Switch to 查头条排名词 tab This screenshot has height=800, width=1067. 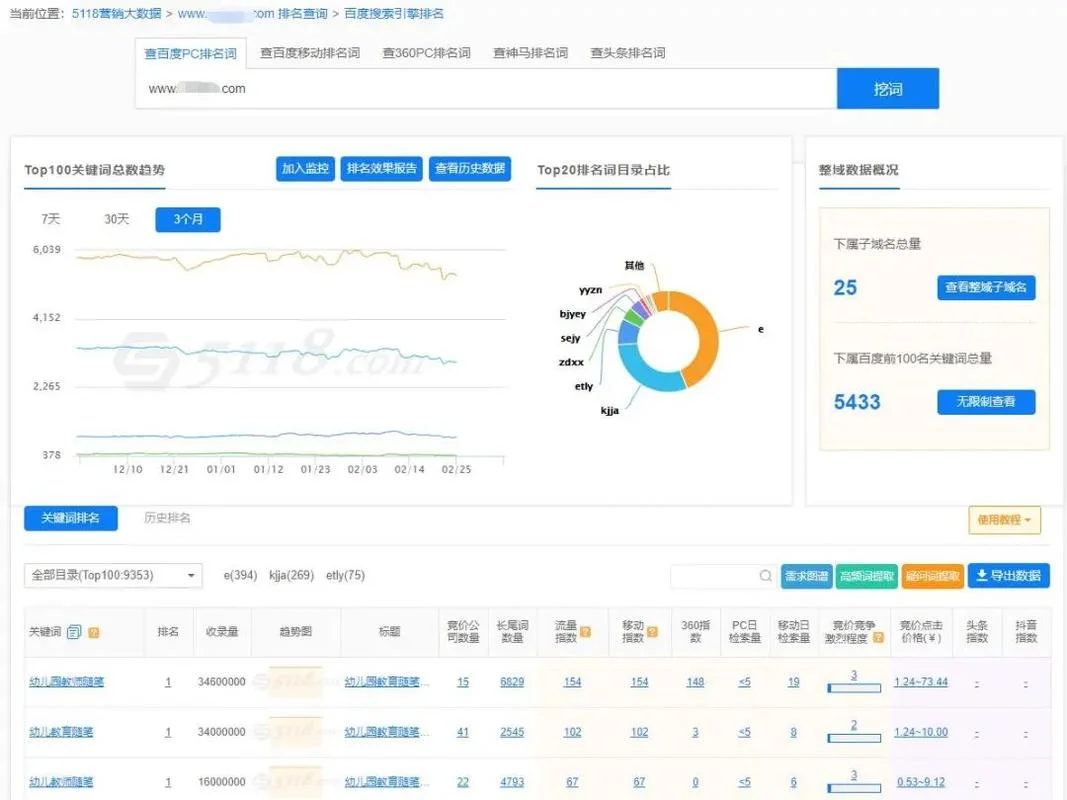click(627, 52)
